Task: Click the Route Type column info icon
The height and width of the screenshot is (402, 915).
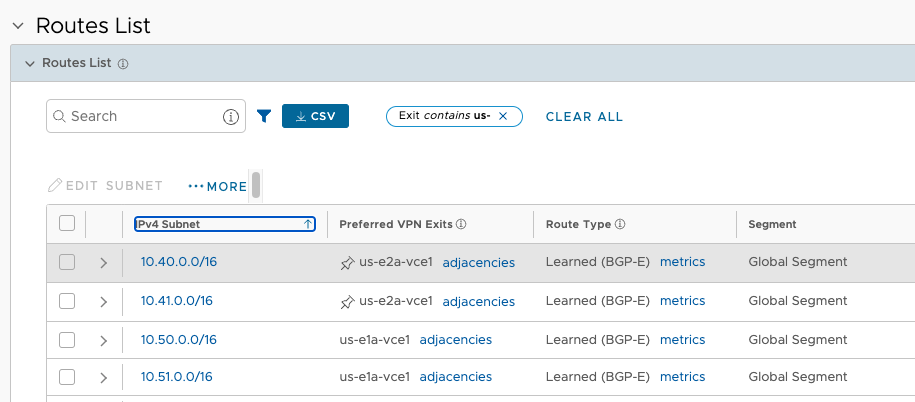Action: (620, 224)
